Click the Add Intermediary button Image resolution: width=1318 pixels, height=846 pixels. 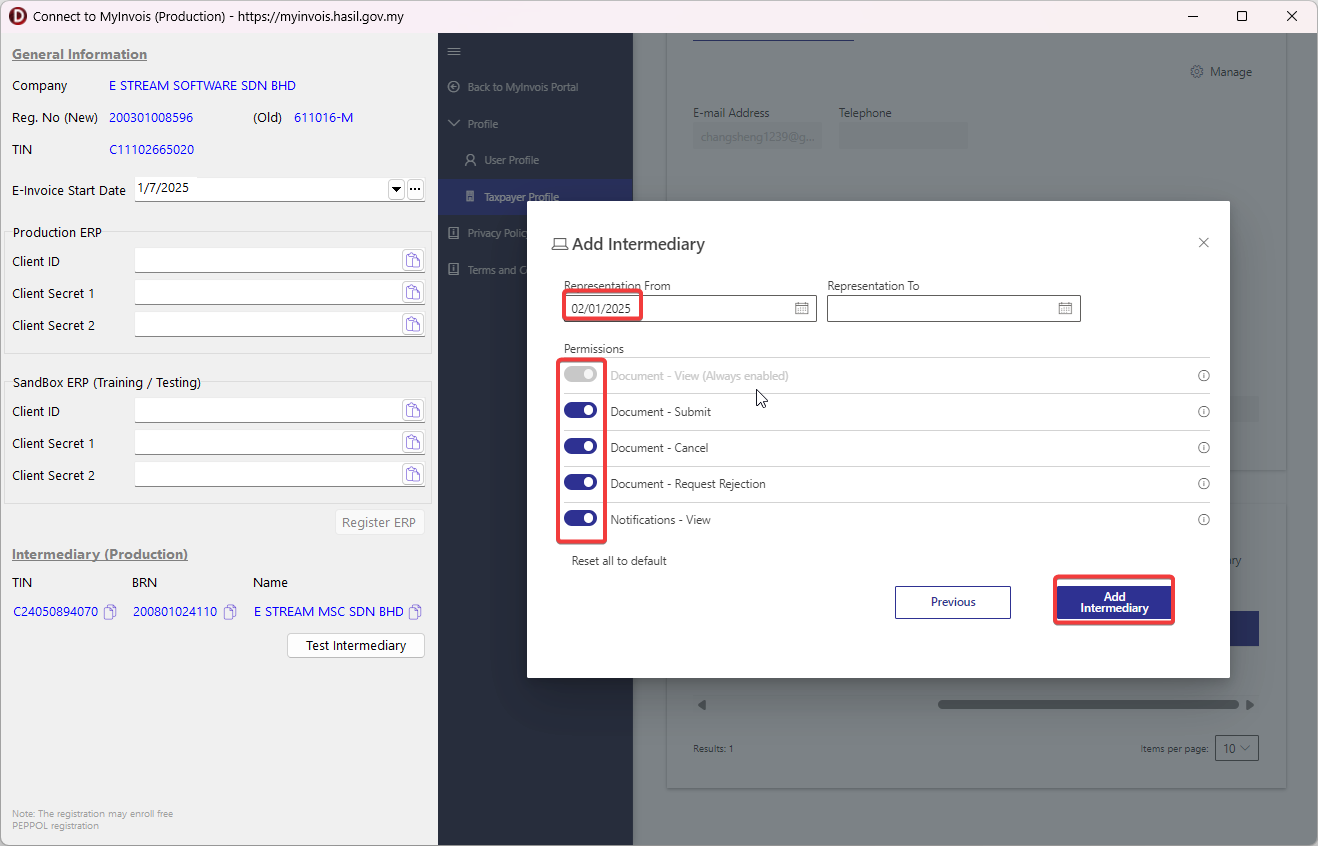(x=1114, y=602)
